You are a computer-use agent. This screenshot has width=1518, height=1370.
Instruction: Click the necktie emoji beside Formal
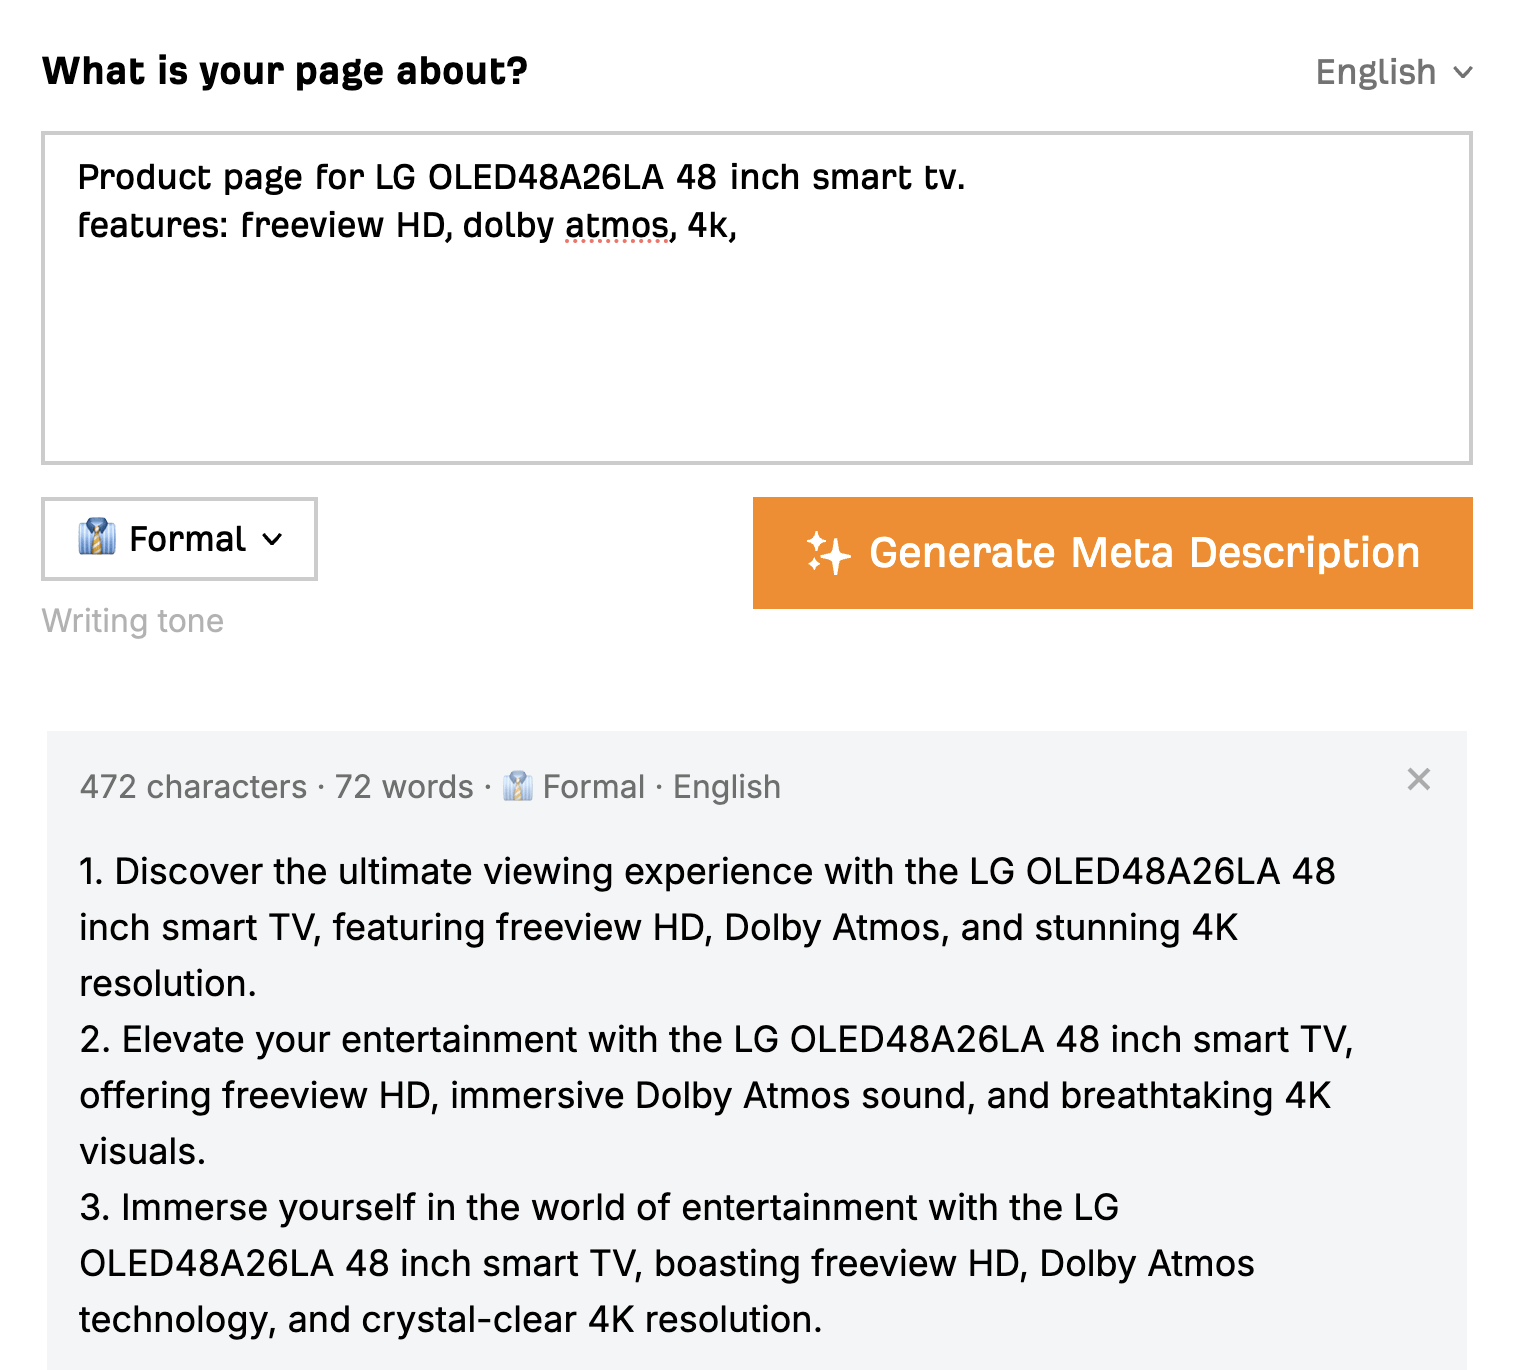[98, 538]
